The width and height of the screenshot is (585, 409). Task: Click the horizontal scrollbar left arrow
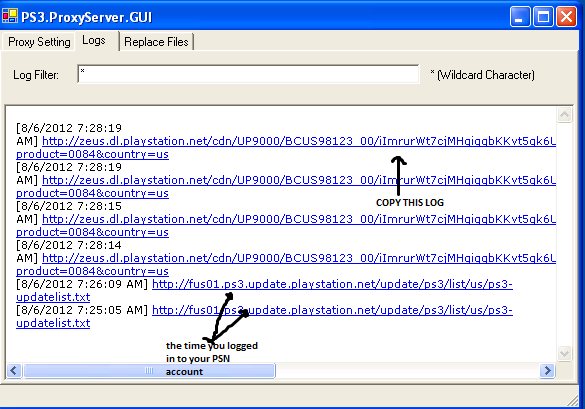[14, 371]
